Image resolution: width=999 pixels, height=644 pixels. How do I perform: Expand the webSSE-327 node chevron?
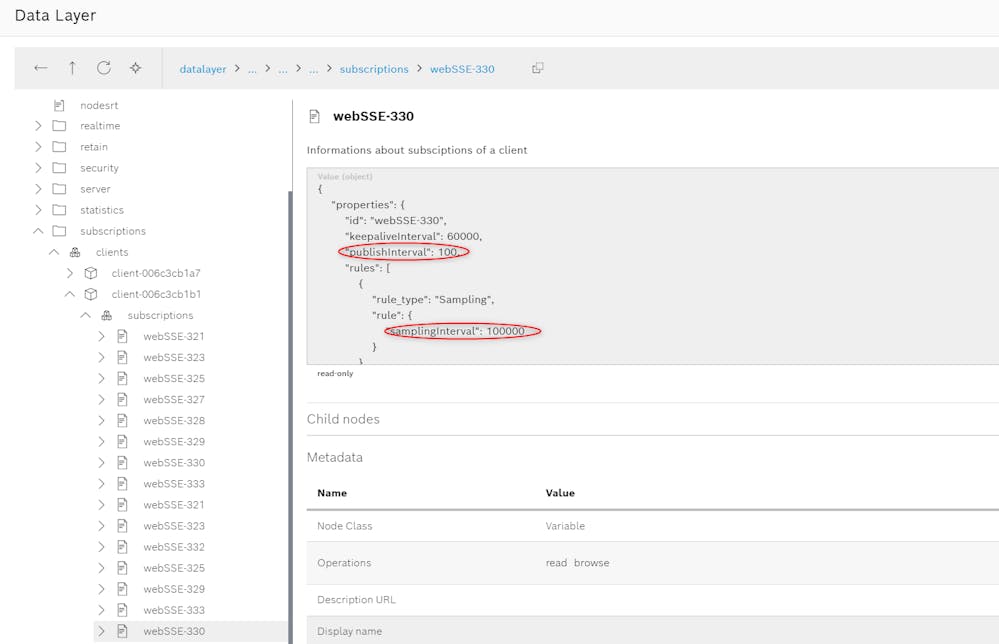101,399
